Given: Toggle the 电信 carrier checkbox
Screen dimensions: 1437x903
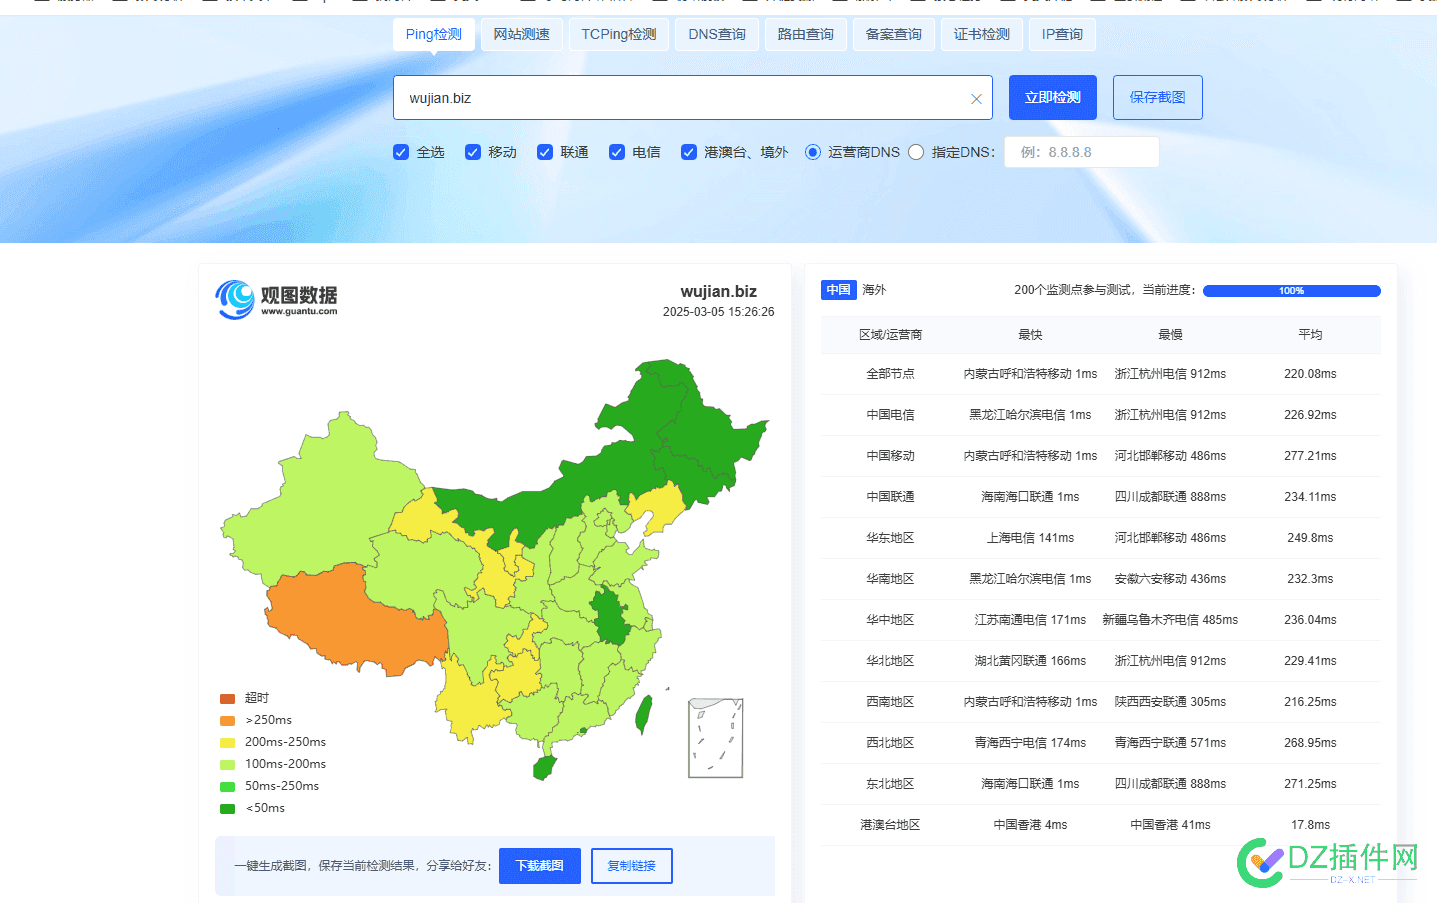Looking at the screenshot, I should [617, 152].
